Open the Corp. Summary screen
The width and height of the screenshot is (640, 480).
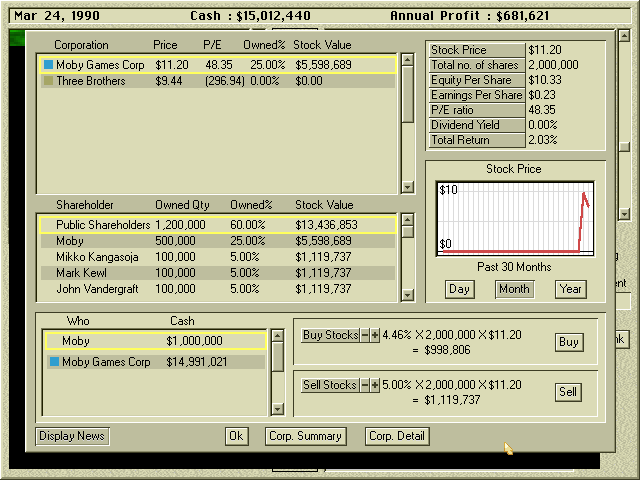306,436
